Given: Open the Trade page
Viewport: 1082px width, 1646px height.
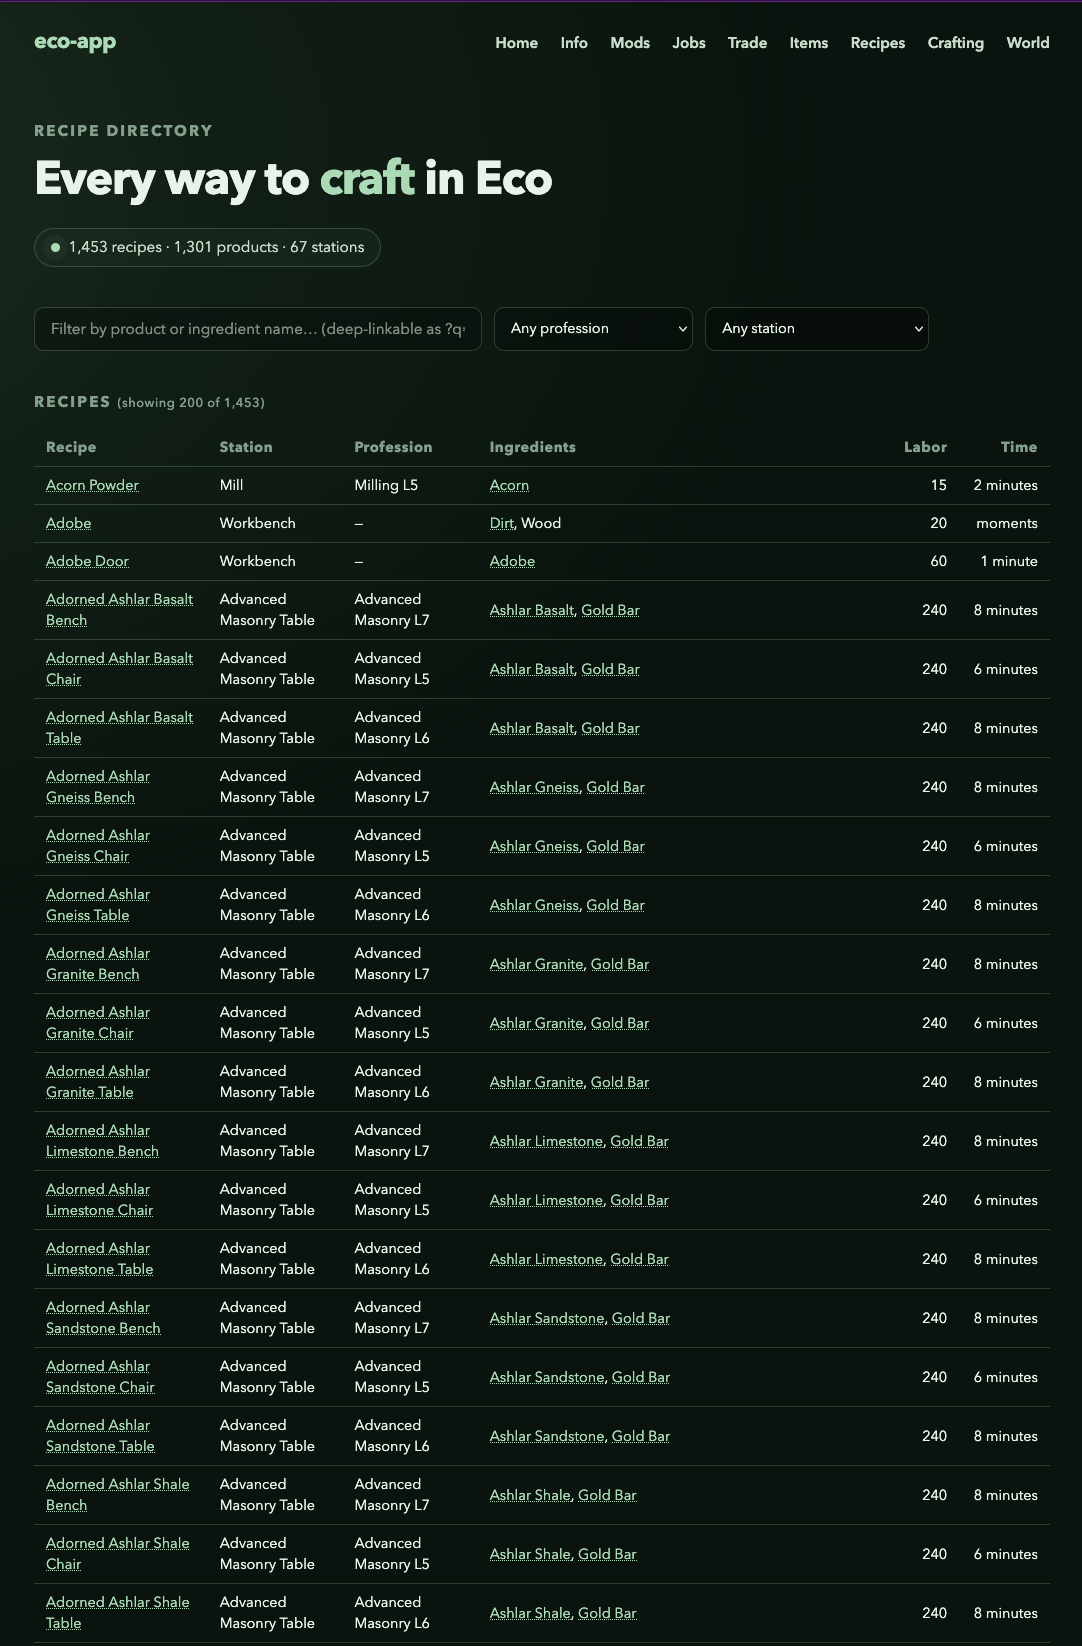Looking at the screenshot, I should point(747,43).
